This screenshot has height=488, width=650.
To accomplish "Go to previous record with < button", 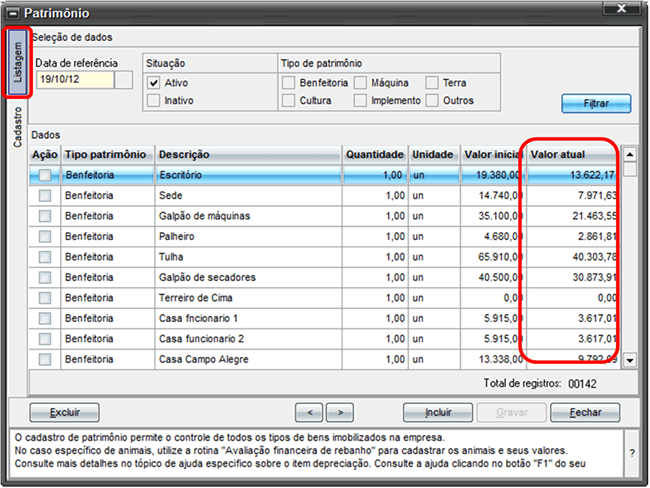I will (309, 413).
